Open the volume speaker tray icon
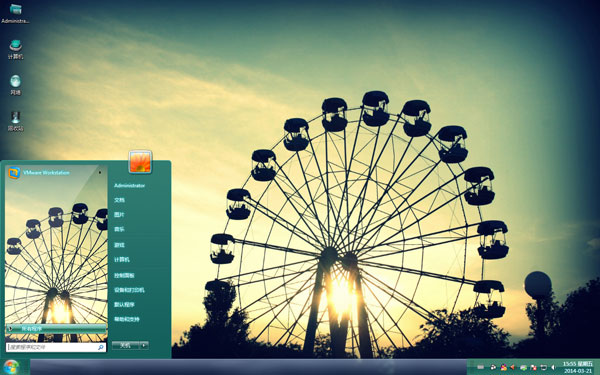 click(553, 367)
